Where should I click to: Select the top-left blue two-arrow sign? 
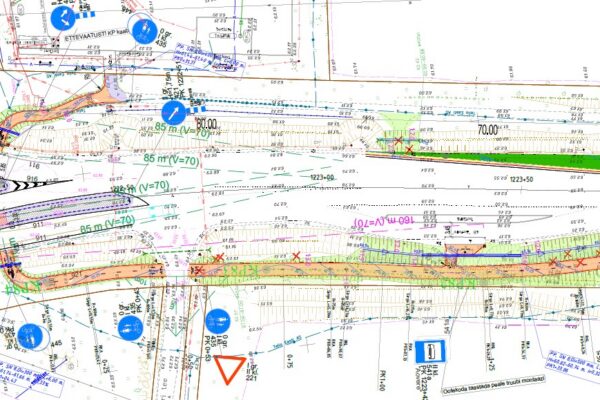click(63, 16)
